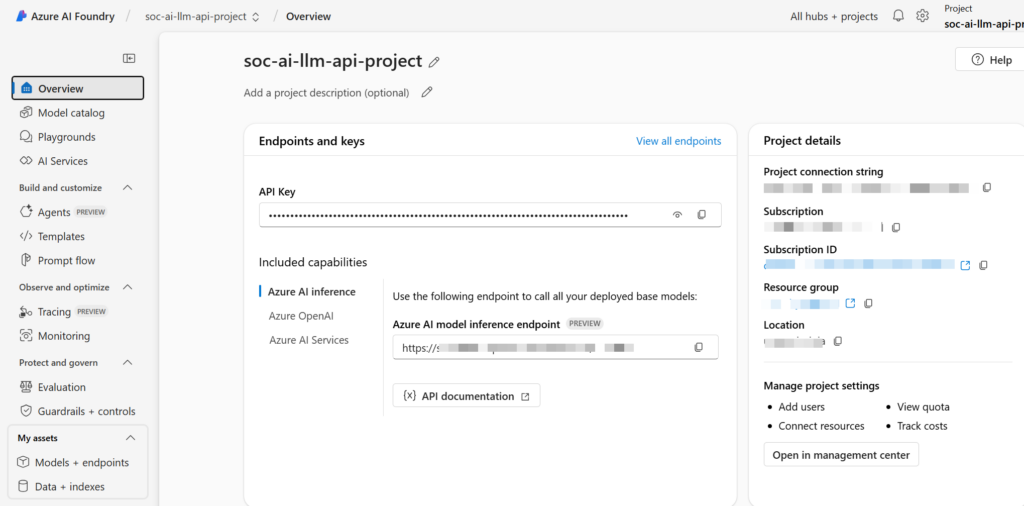The width and height of the screenshot is (1024, 506).
Task: Click the View all endpoints link
Action: click(678, 141)
